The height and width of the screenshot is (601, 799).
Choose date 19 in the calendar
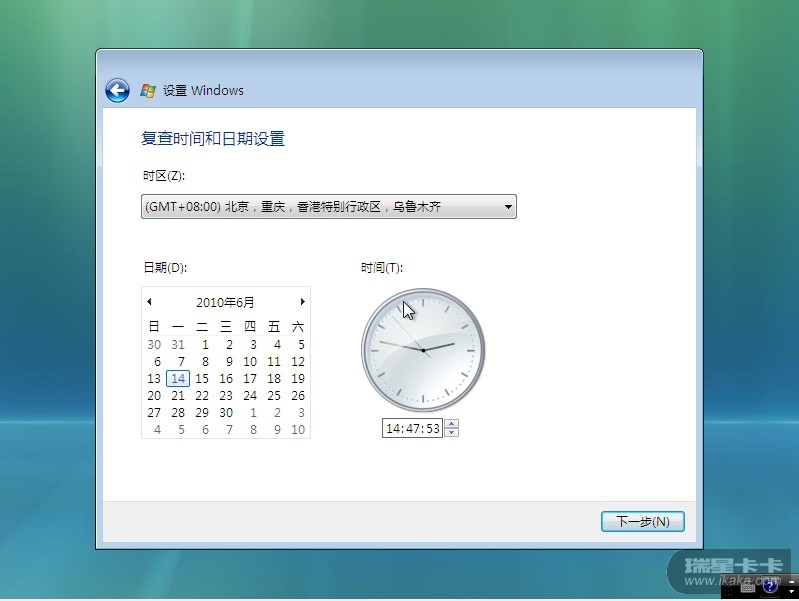point(298,378)
